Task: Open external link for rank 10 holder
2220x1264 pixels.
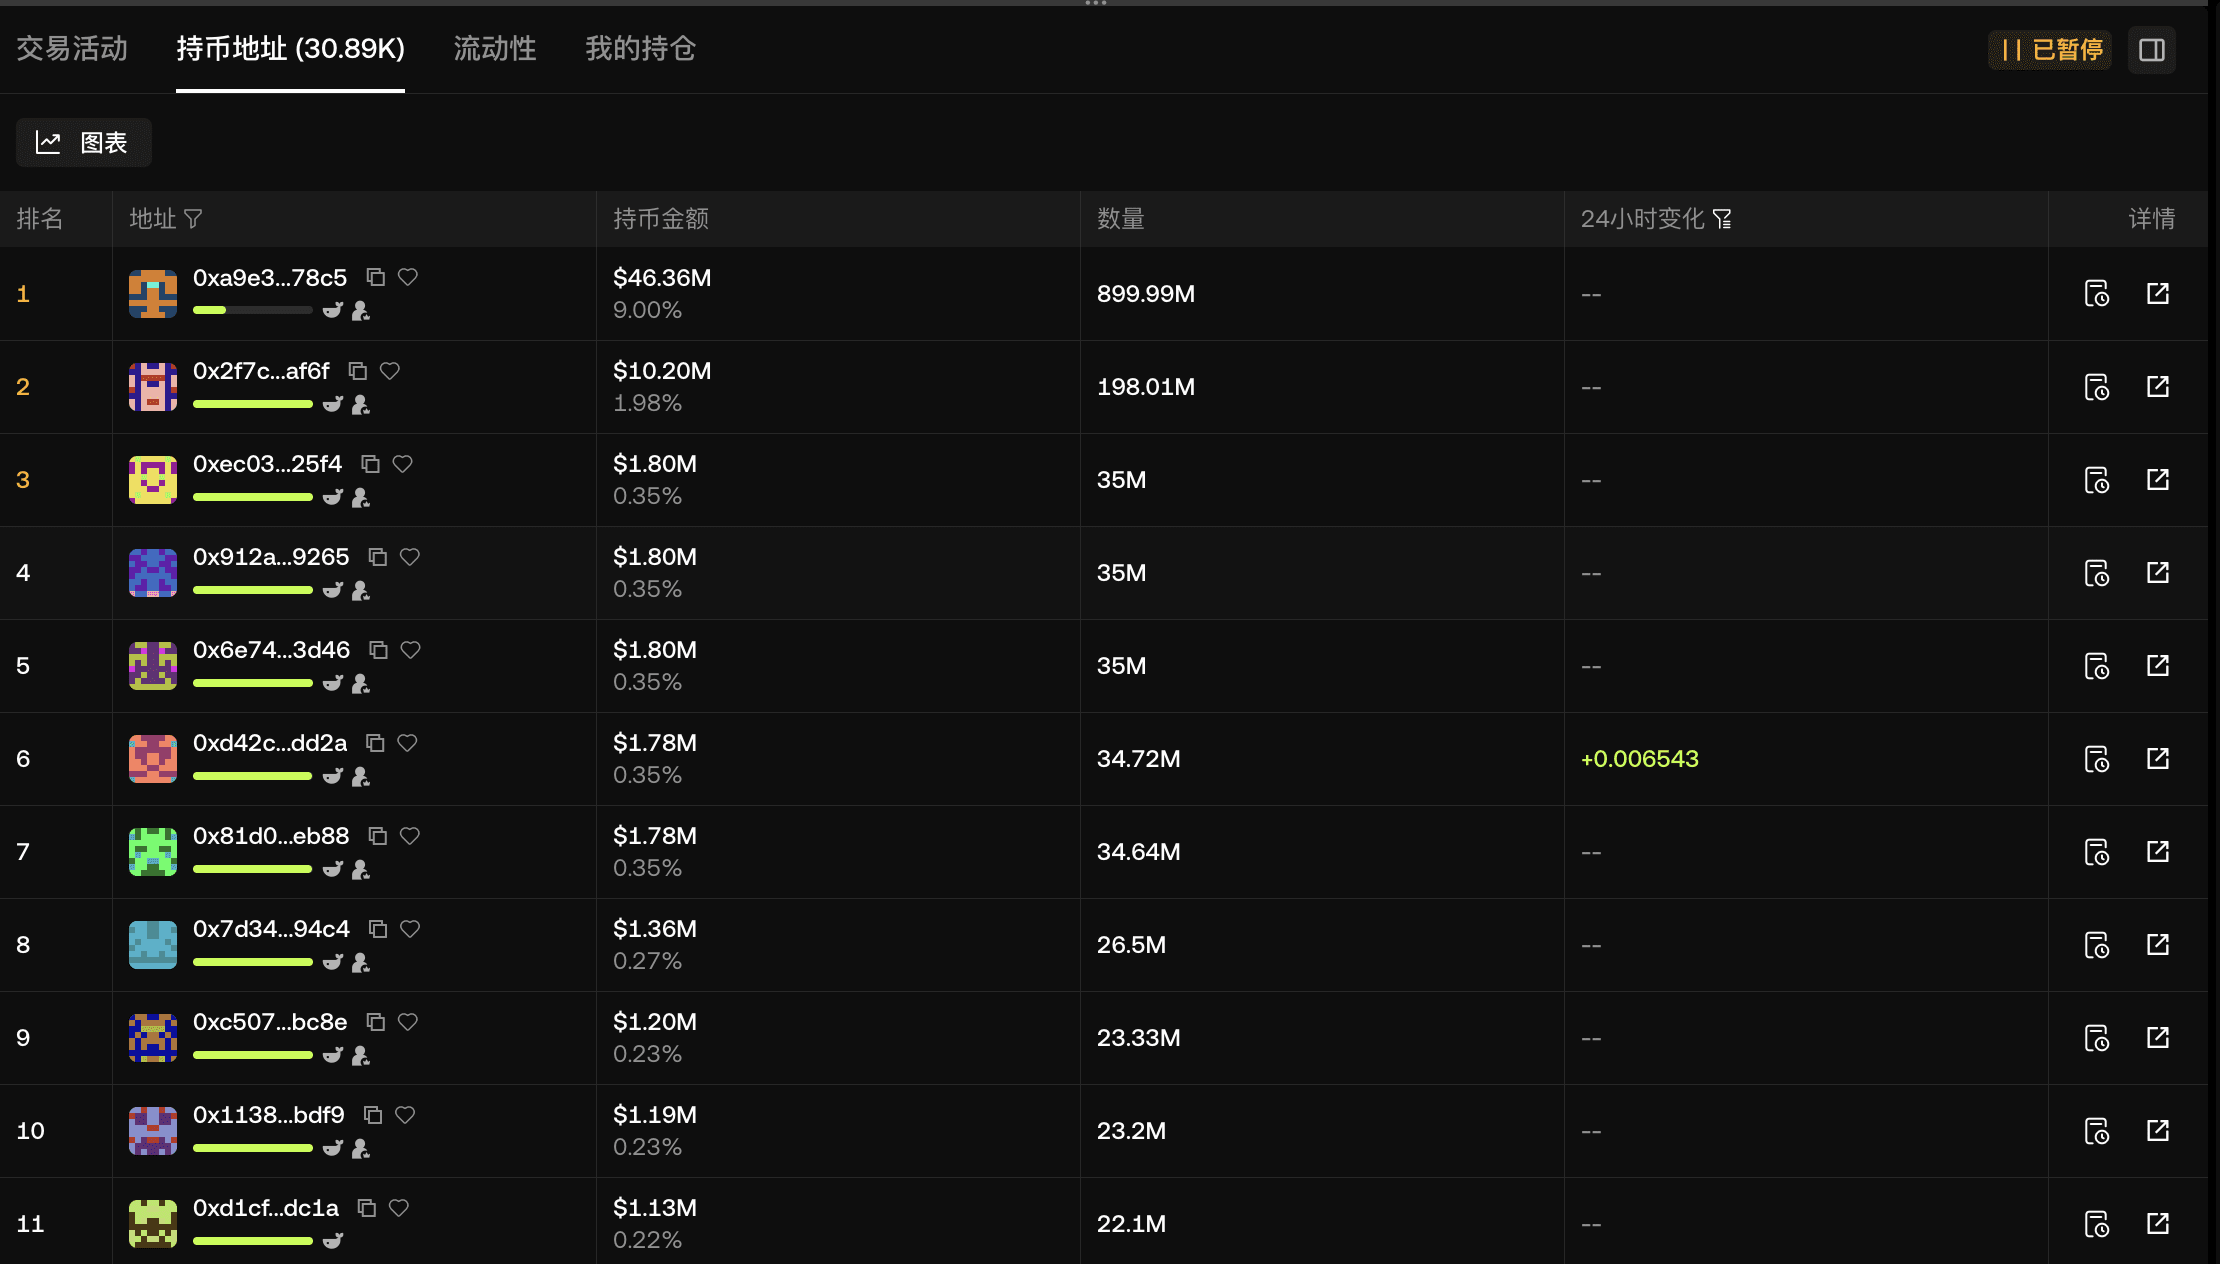Action: (x=2158, y=1130)
